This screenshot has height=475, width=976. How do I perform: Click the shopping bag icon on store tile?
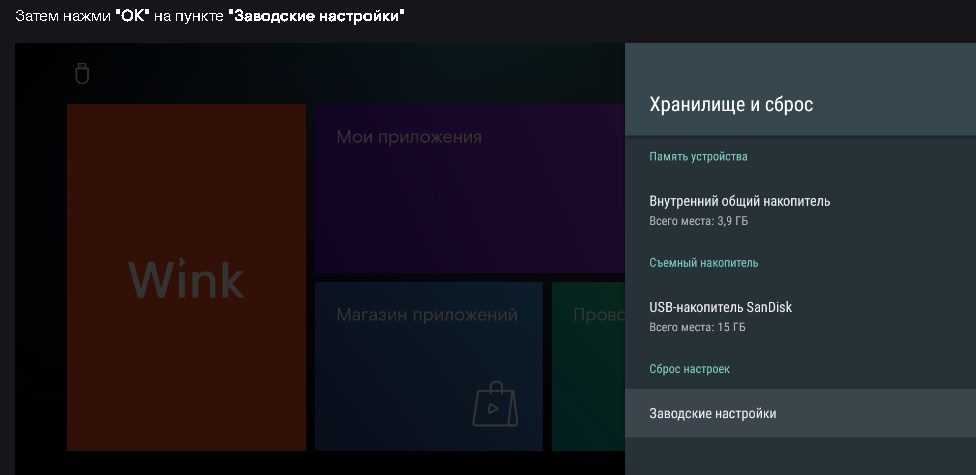pyautogui.click(x=495, y=402)
